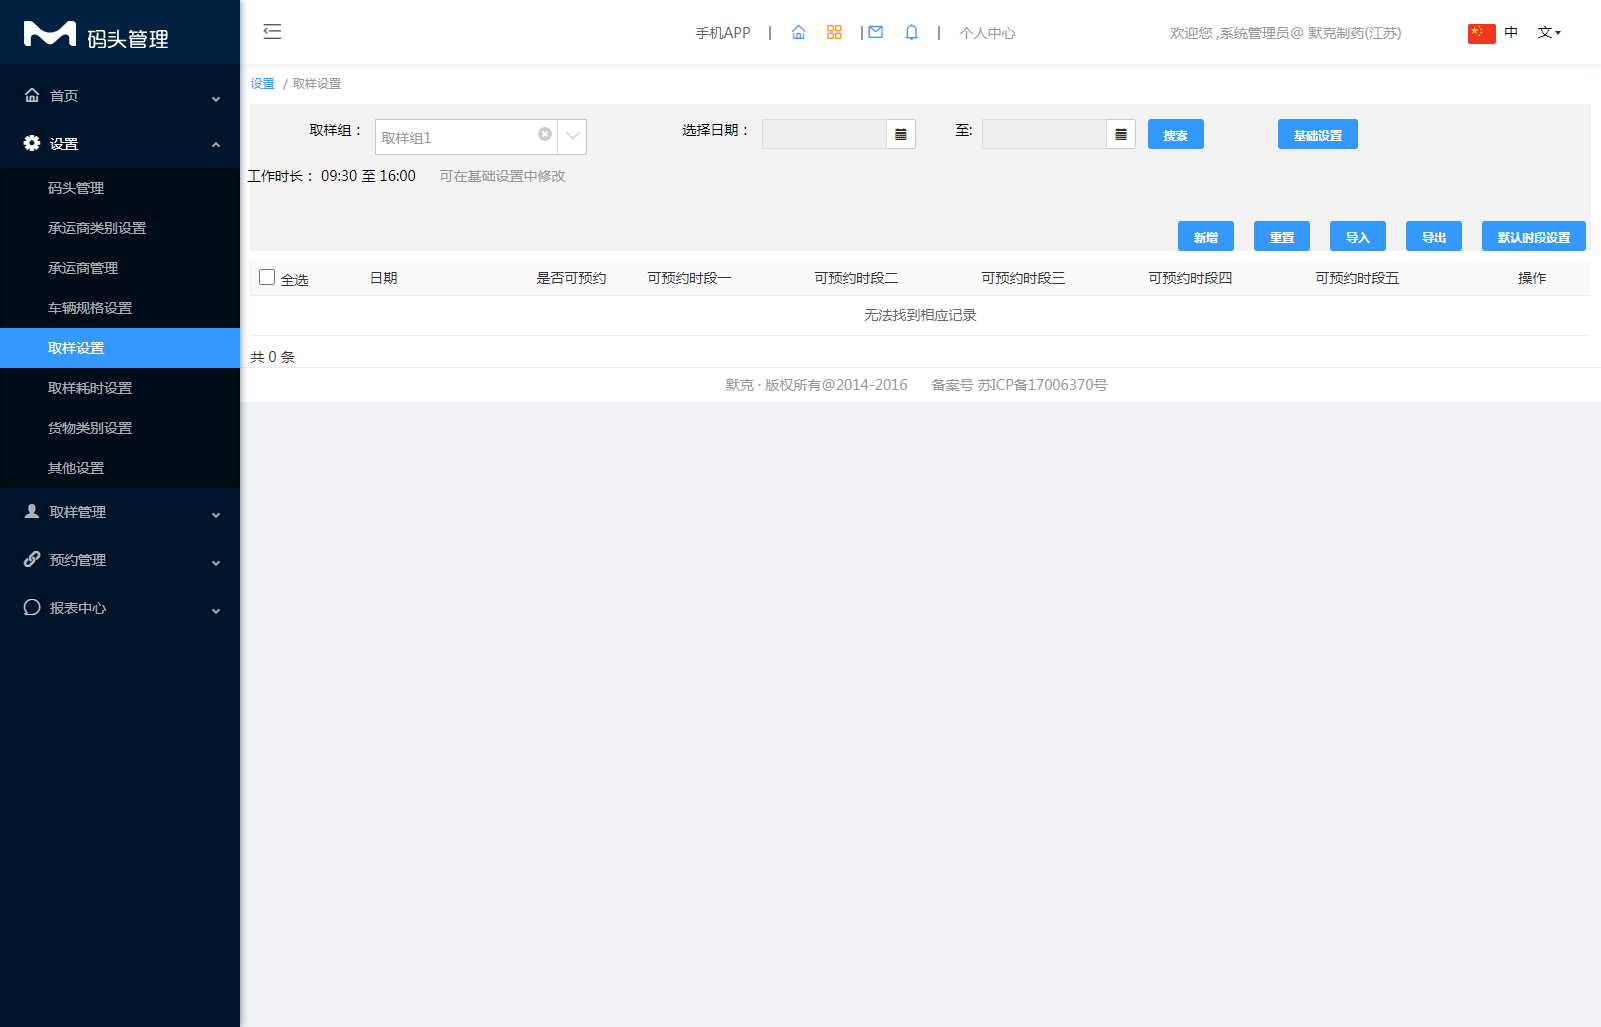Click the 设置 breadcrumb link
Screen dimensions: 1601x1027
pos(262,84)
